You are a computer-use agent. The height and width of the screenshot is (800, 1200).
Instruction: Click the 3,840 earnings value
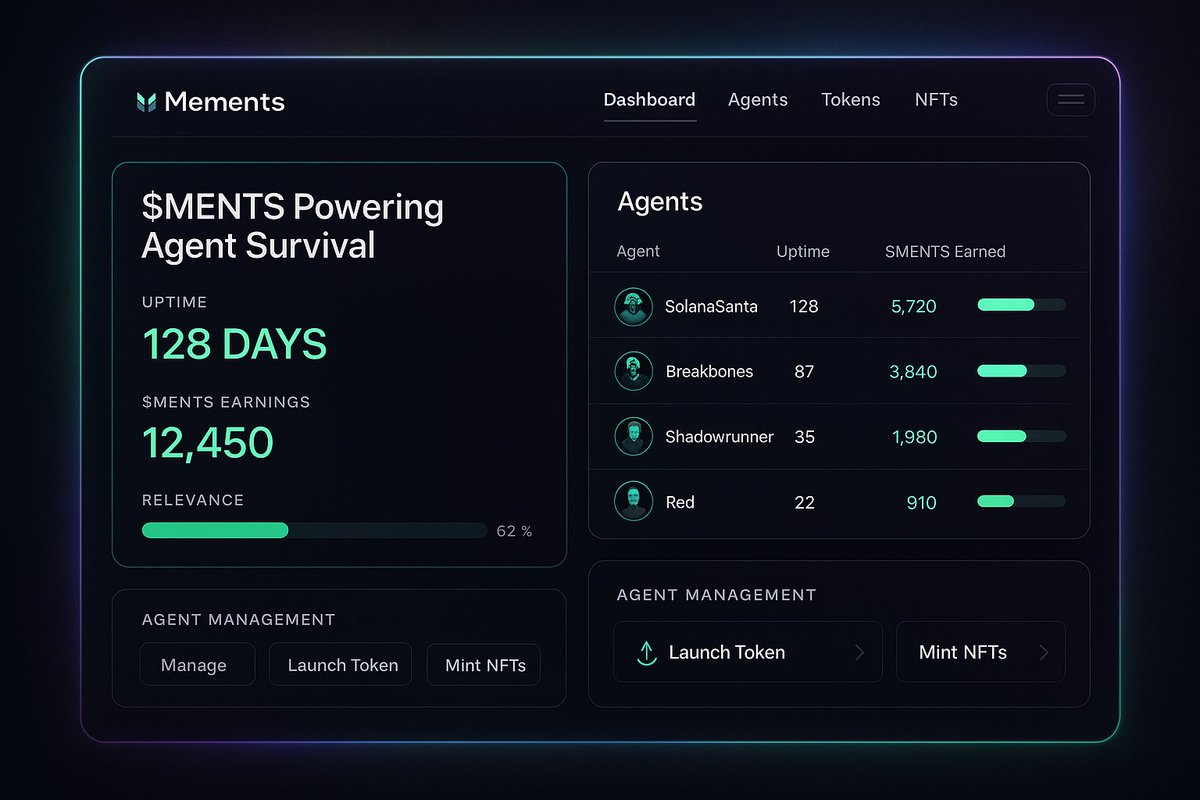(913, 372)
